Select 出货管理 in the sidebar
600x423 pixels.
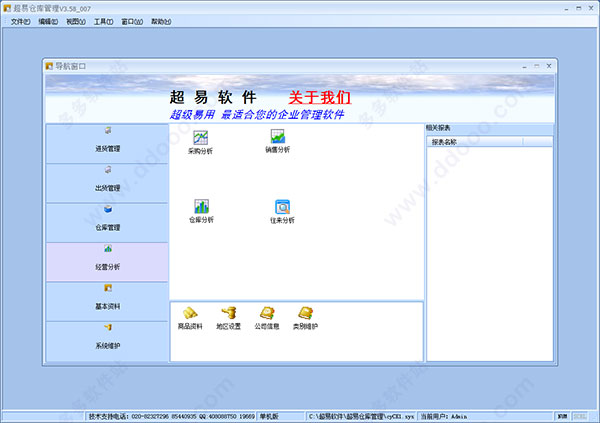coord(107,183)
